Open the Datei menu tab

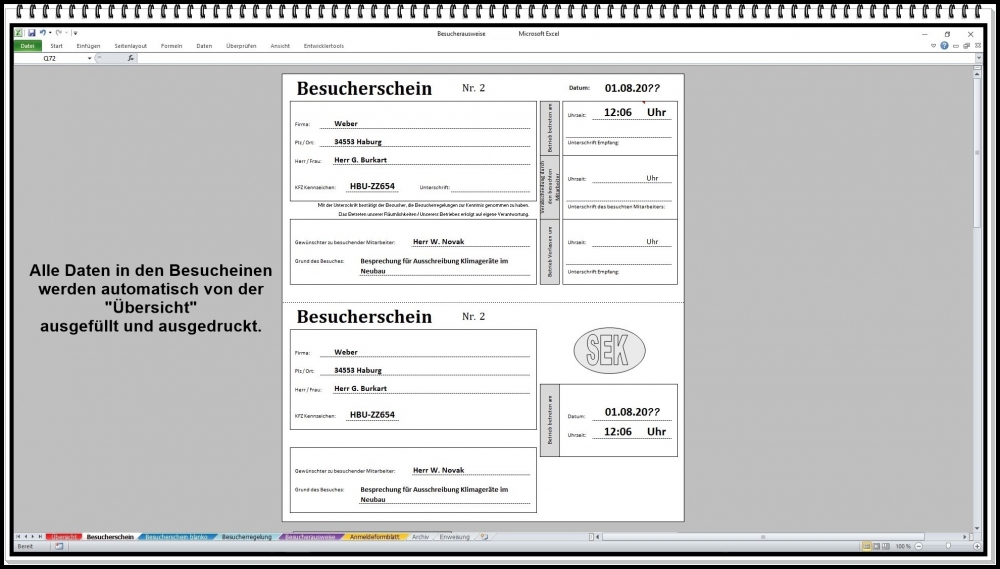pyautogui.click(x=27, y=46)
